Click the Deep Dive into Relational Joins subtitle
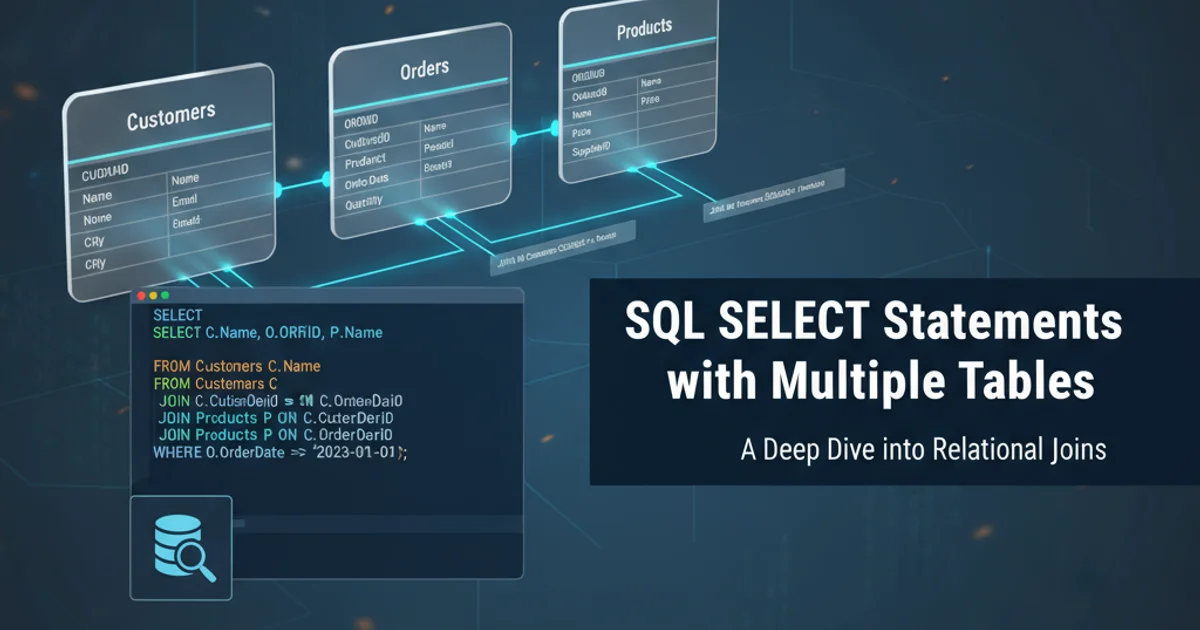The image size is (1200, 630). coord(923,449)
